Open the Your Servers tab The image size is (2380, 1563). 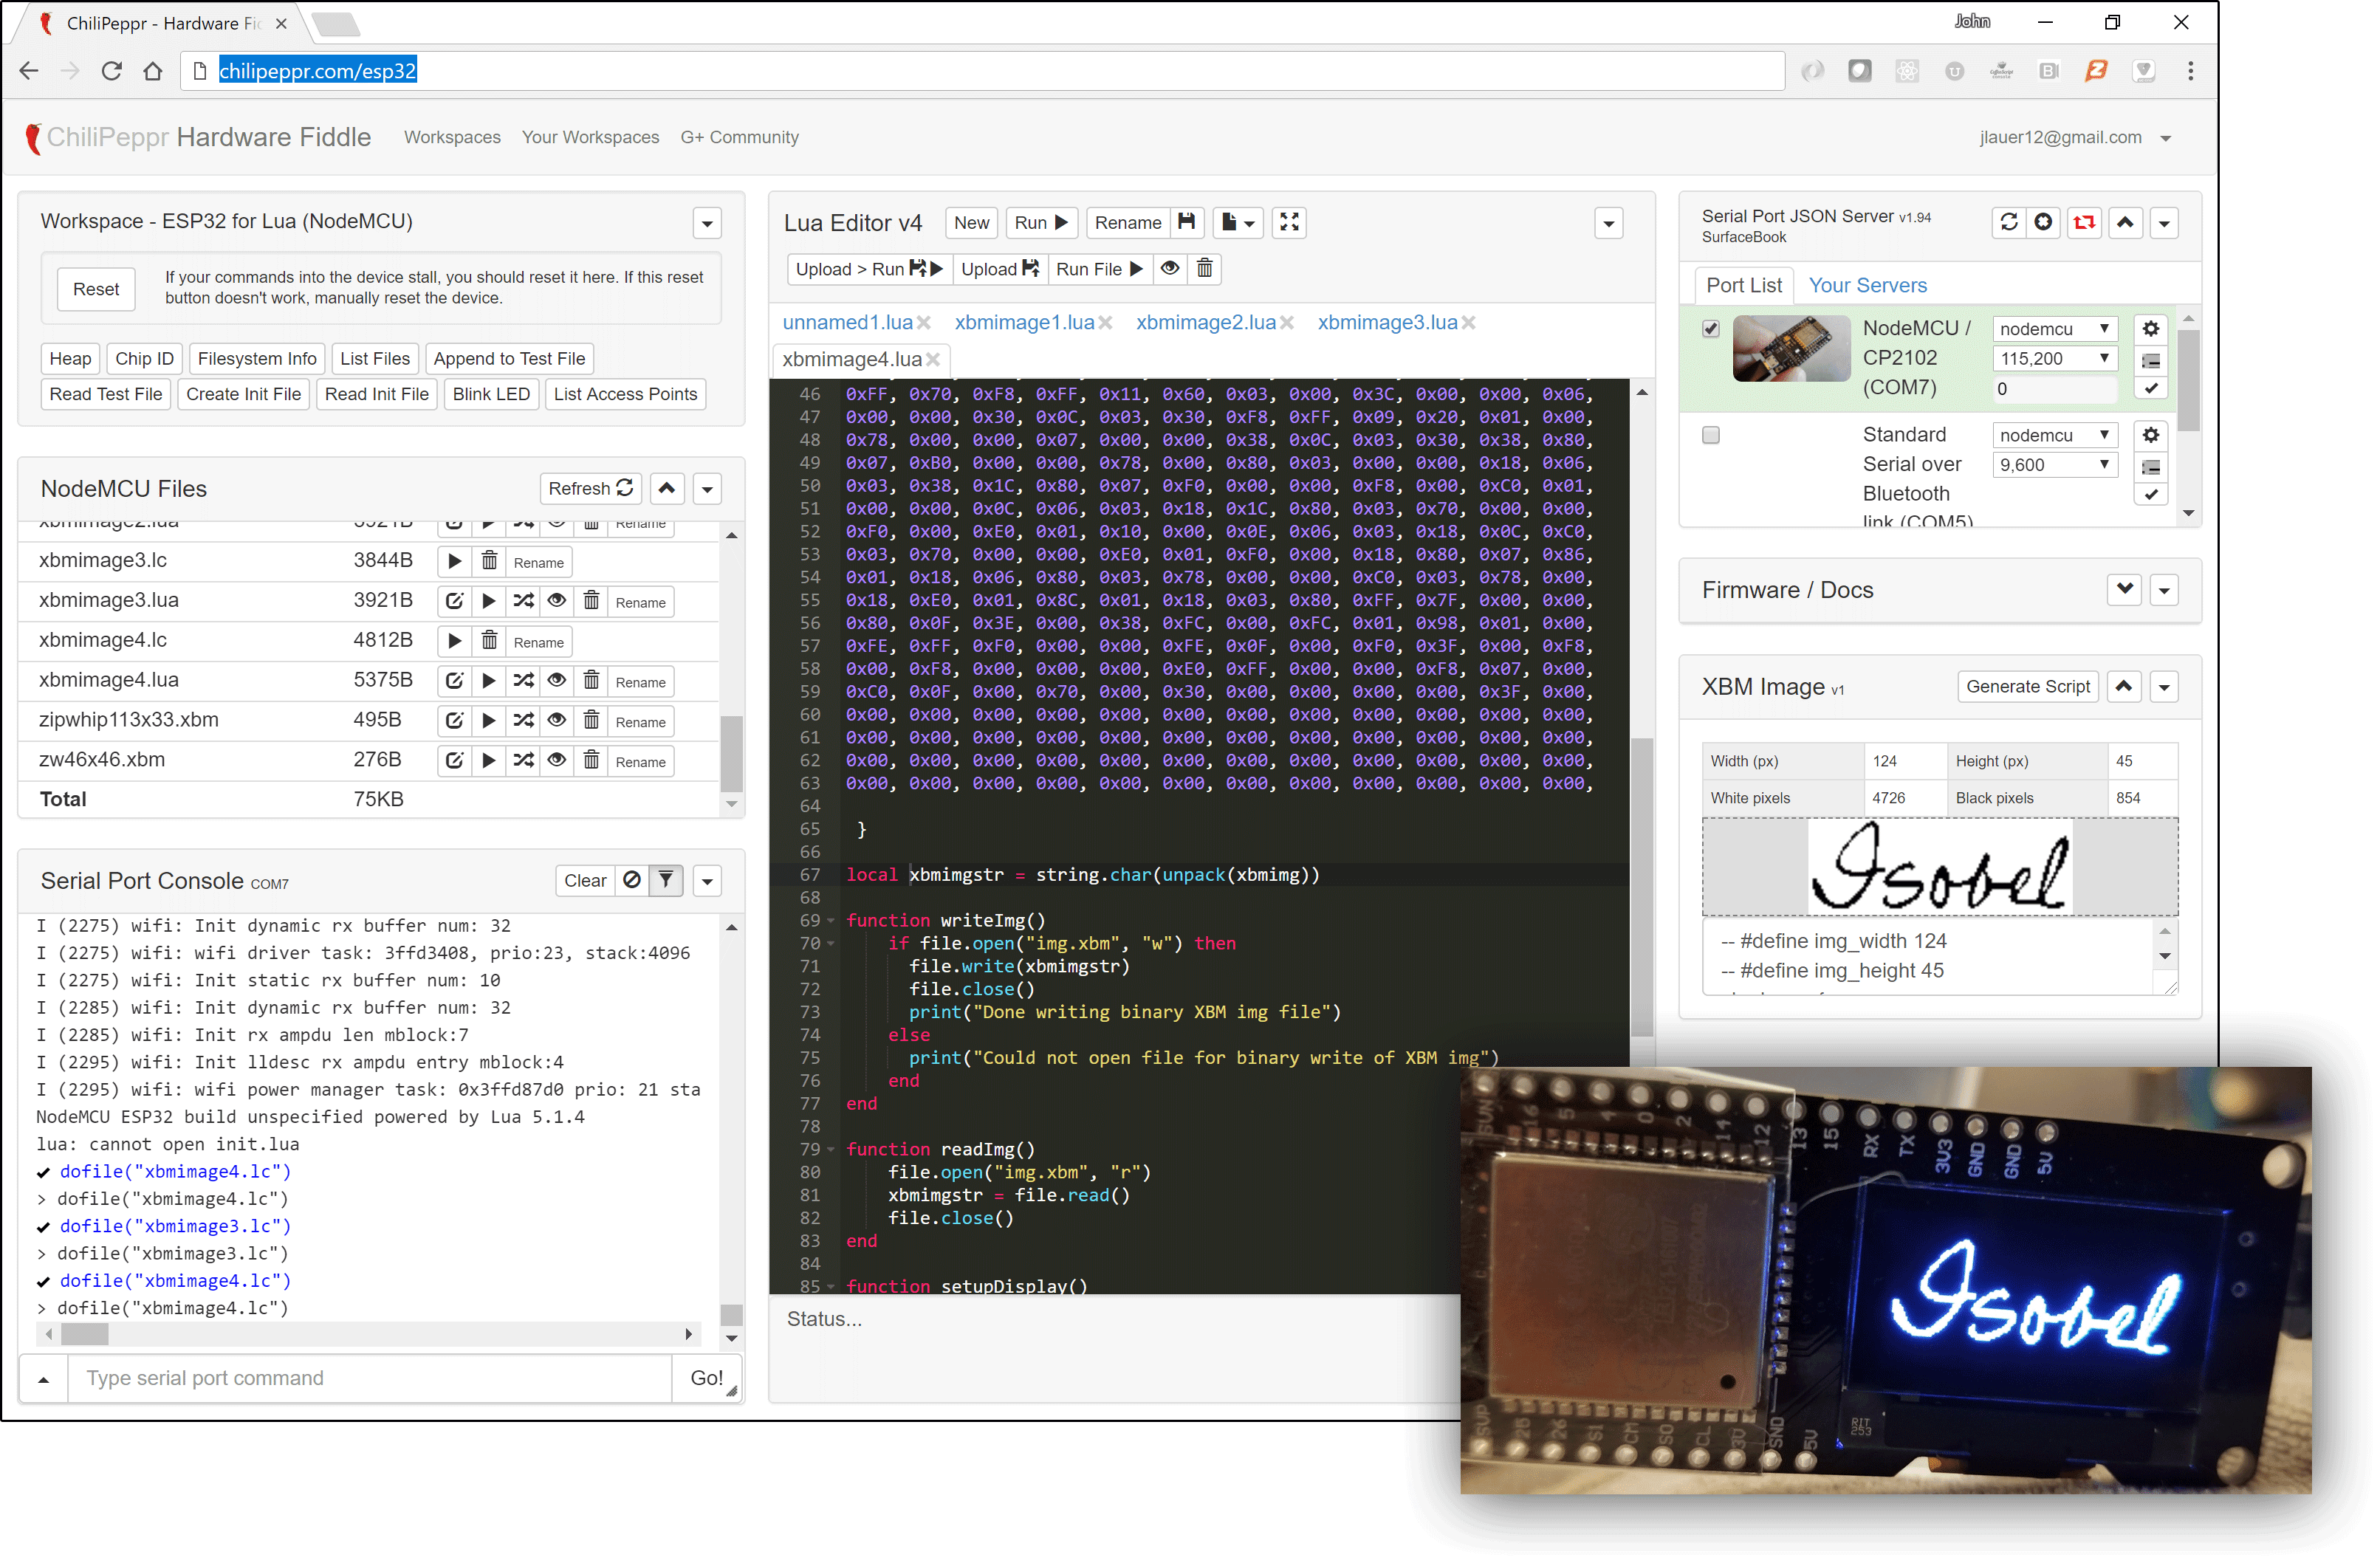pos(1867,285)
